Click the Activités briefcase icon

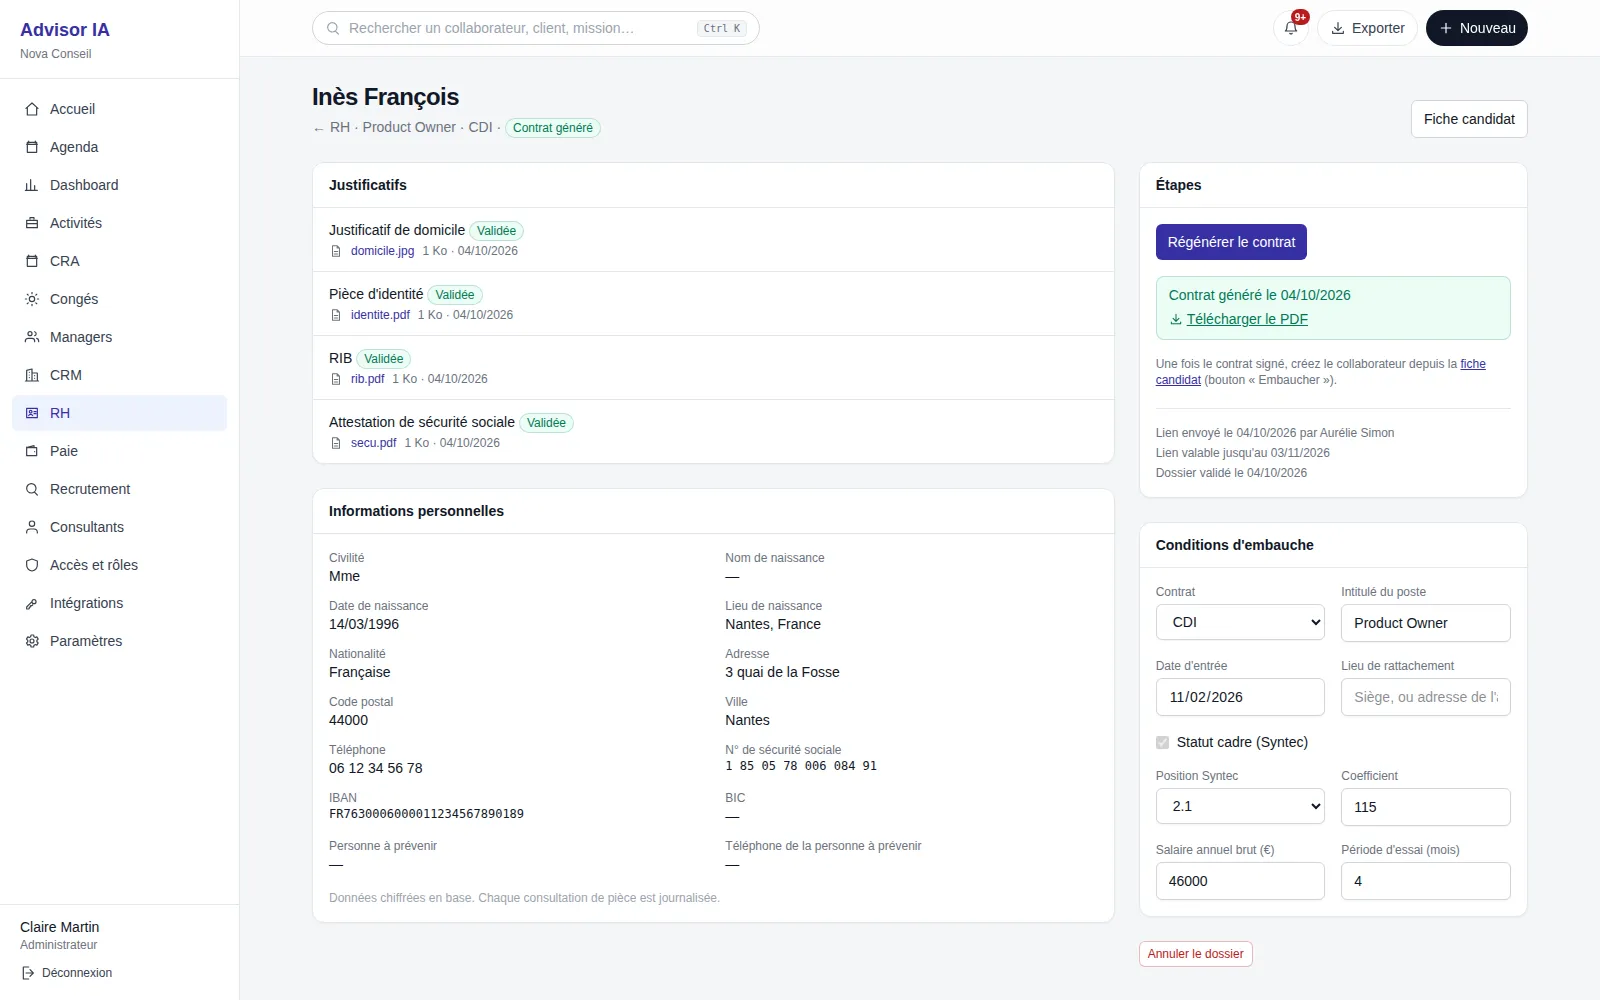click(x=32, y=223)
